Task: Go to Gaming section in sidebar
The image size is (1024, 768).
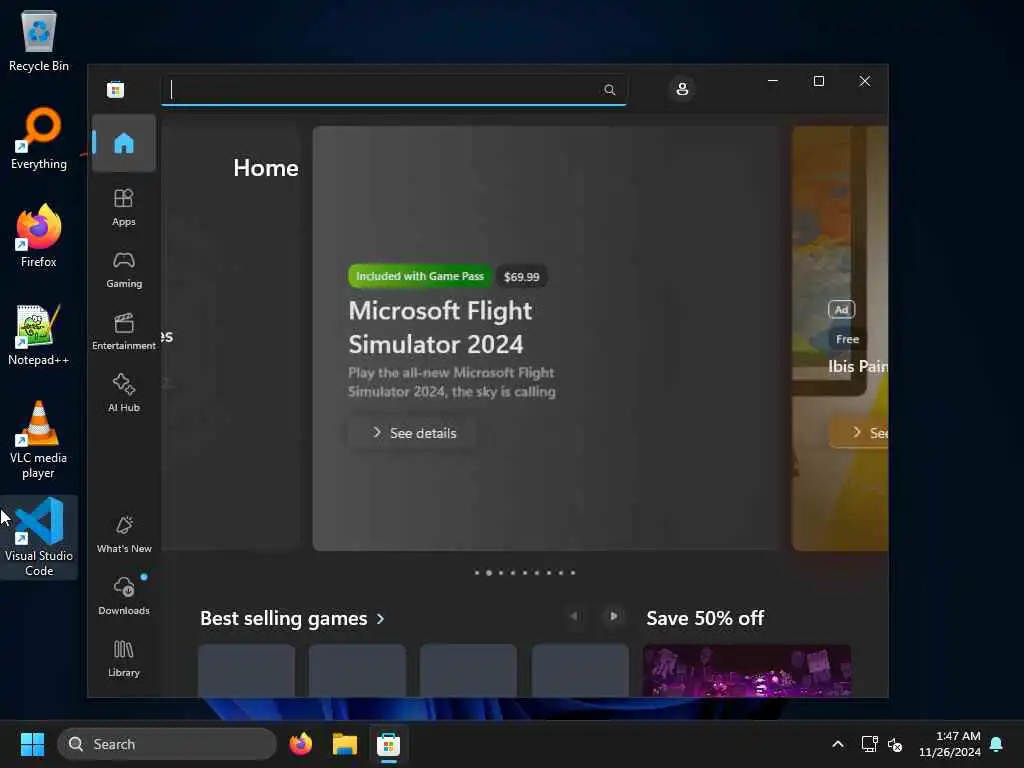Action: click(x=123, y=269)
